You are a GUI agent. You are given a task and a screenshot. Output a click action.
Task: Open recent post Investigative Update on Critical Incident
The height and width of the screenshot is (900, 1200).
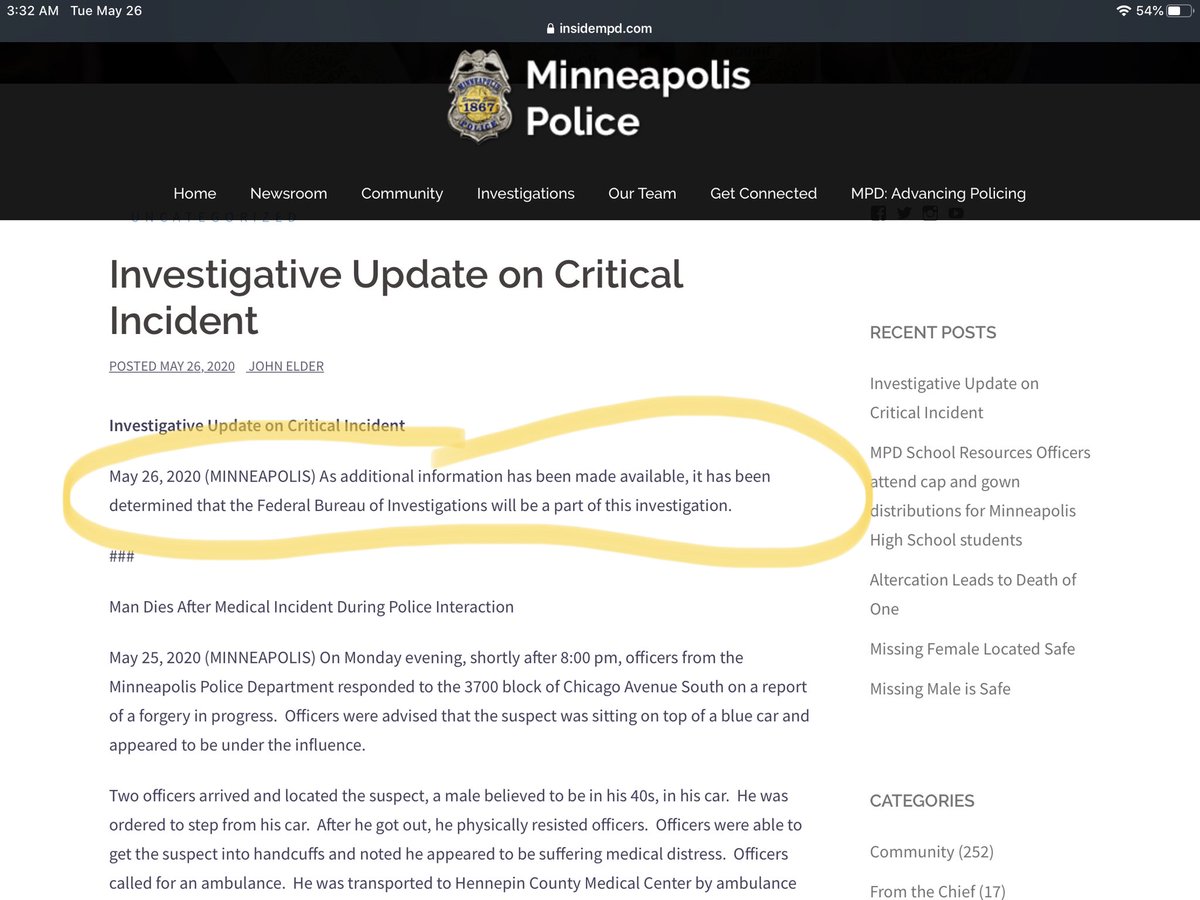[x=954, y=398]
